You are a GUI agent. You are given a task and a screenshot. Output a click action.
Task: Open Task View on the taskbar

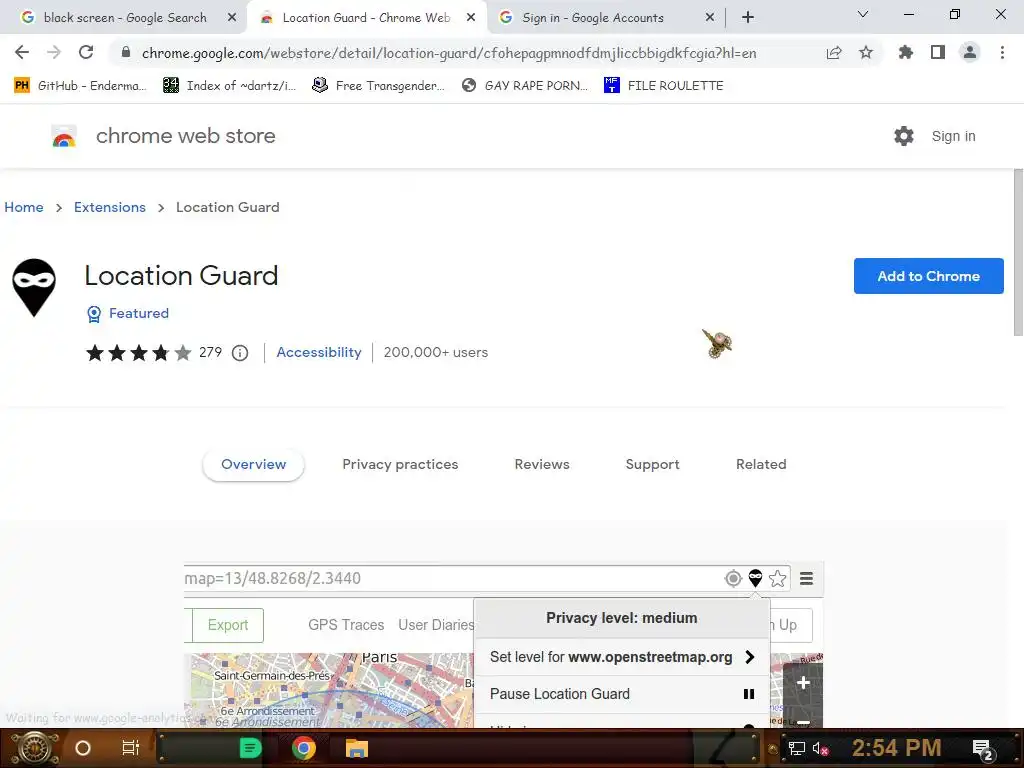(x=131, y=748)
